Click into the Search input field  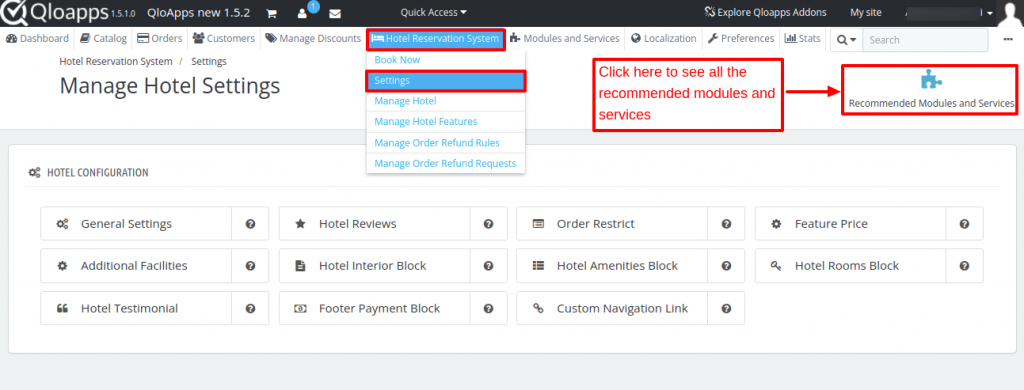[925, 39]
